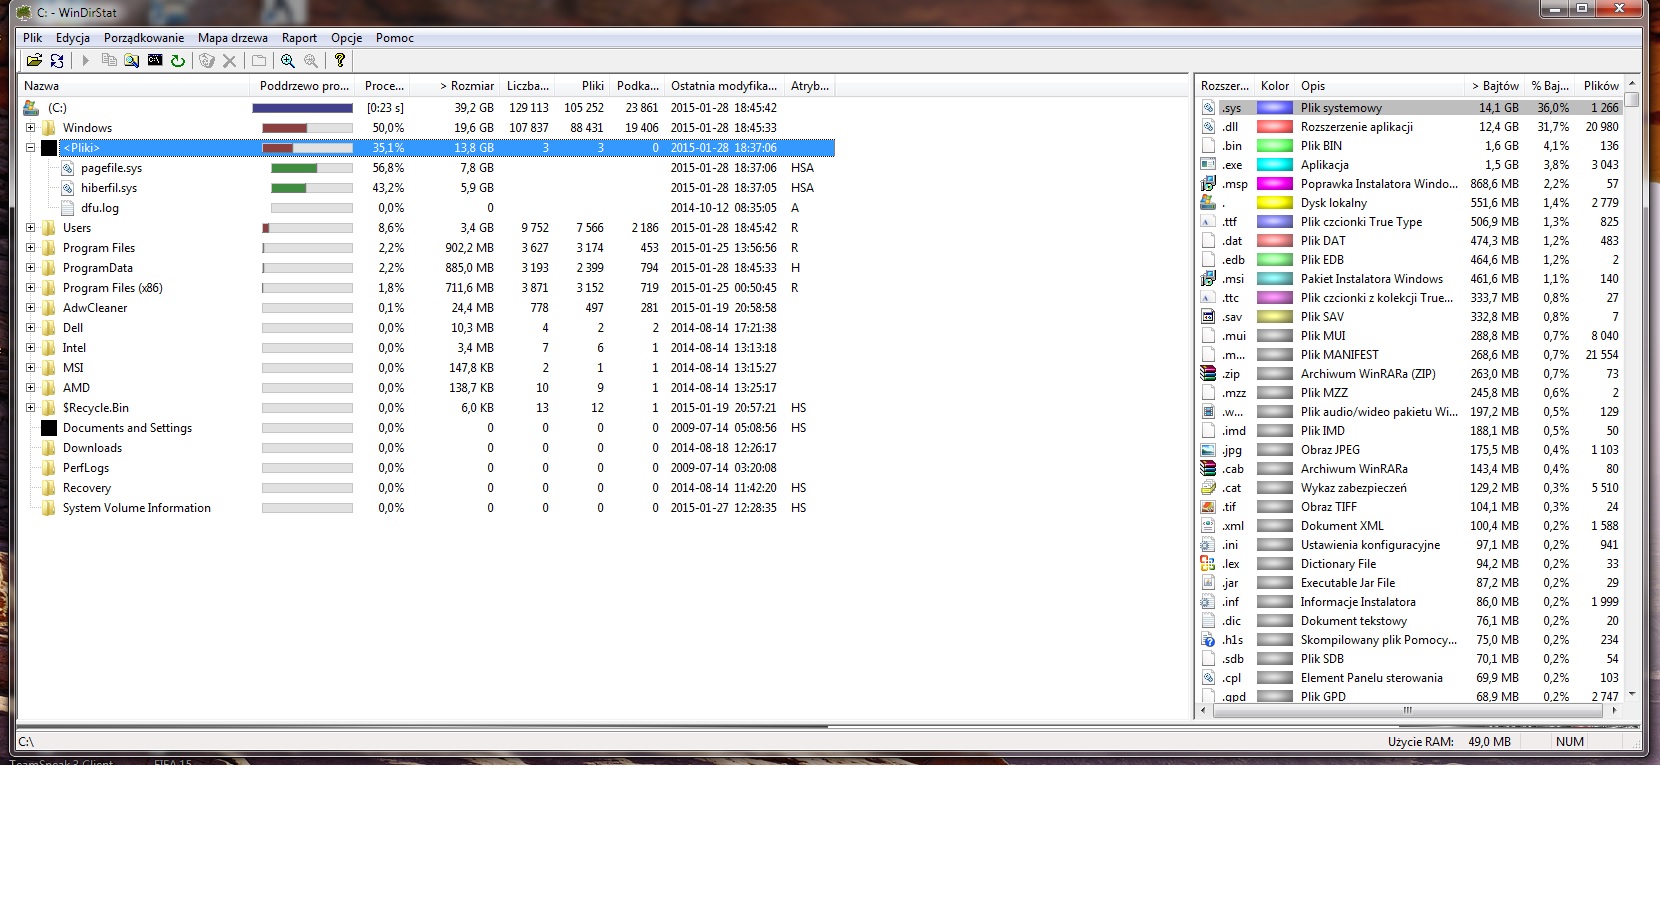1660x900 pixels.
Task: Select the Downloads folder row
Action: coord(427,448)
